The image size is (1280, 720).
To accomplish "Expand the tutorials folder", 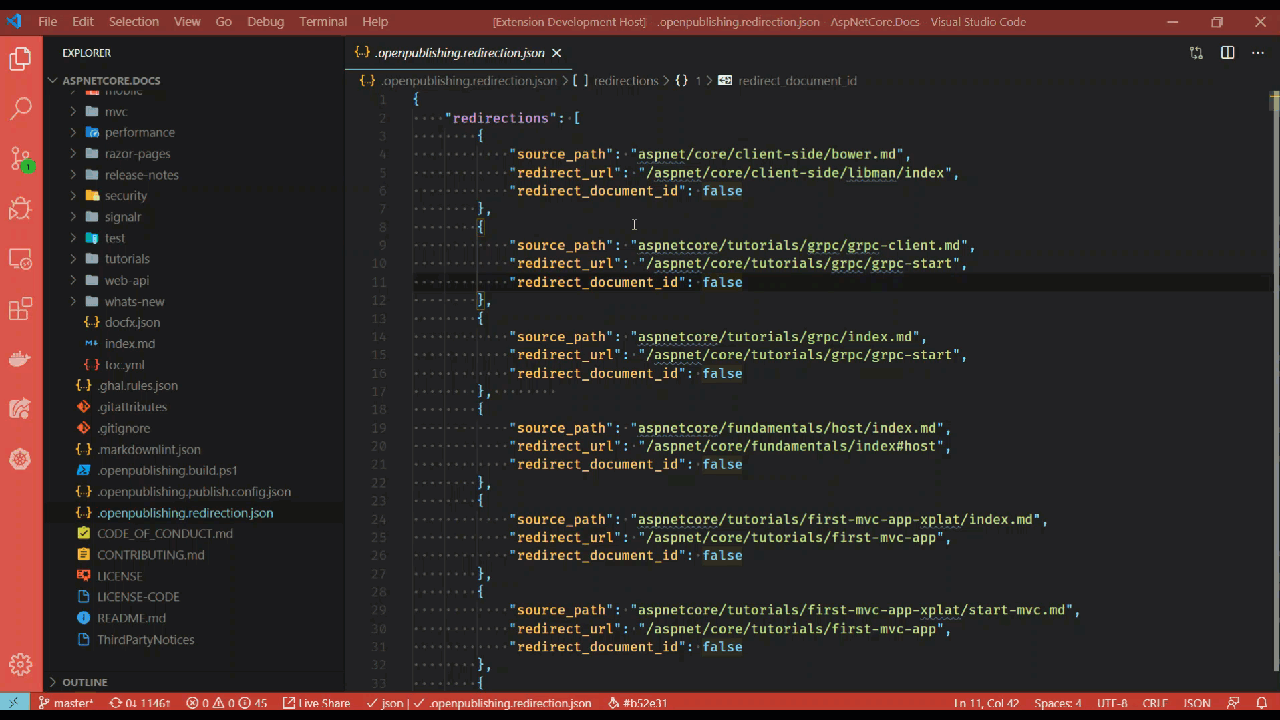I will tap(127, 259).
